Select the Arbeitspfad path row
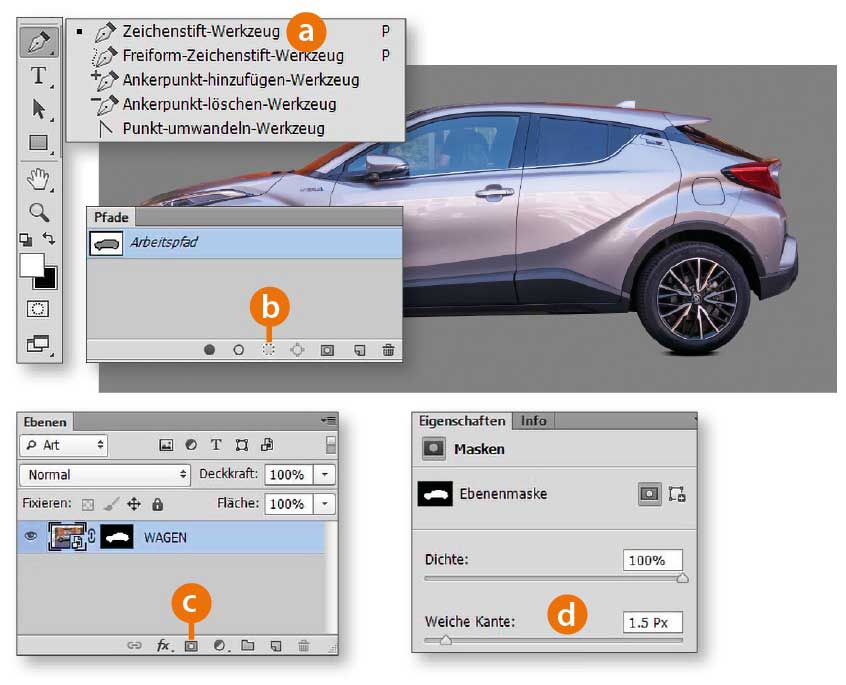The height and width of the screenshot is (685, 846). (x=244, y=243)
